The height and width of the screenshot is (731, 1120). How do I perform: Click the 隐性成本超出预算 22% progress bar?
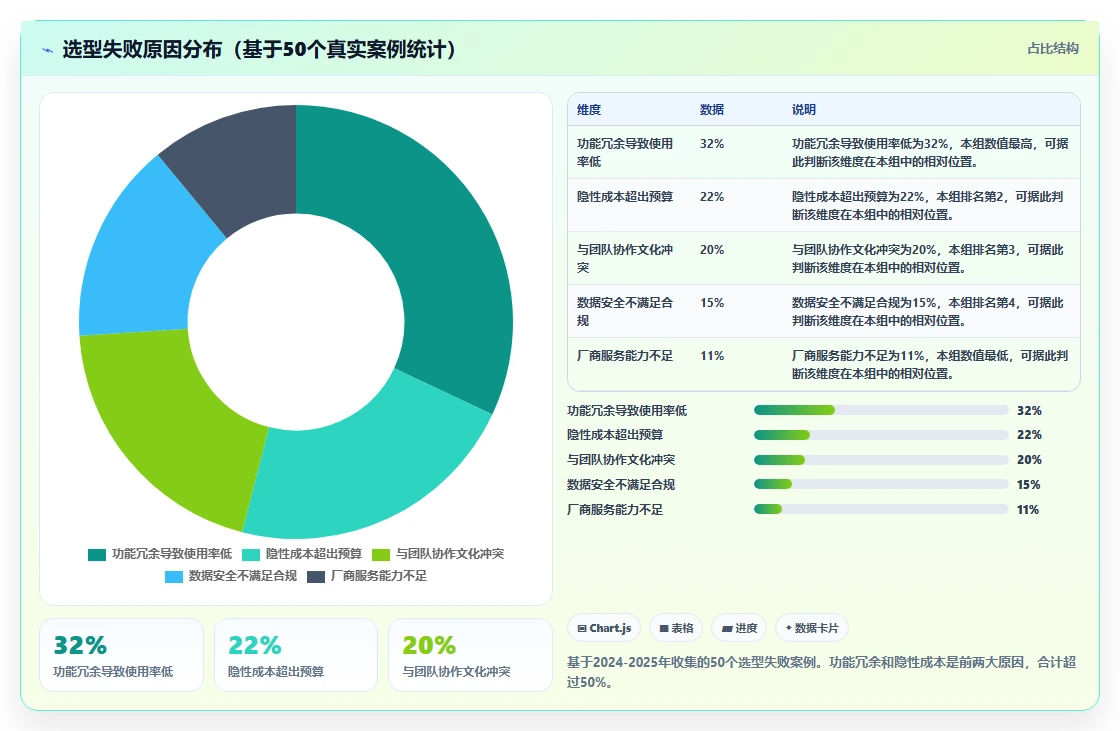click(881, 435)
